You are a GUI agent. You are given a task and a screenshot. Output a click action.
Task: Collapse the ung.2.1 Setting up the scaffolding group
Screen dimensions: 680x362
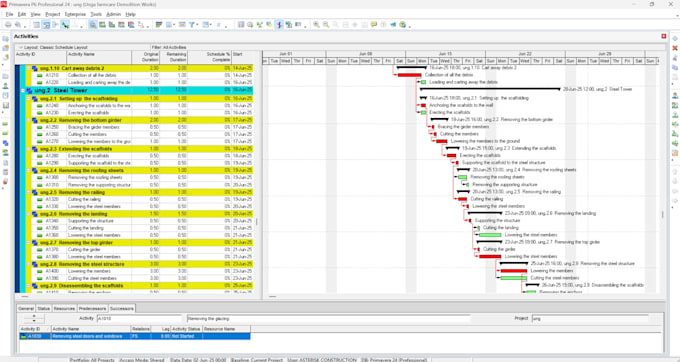click(29, 99)
